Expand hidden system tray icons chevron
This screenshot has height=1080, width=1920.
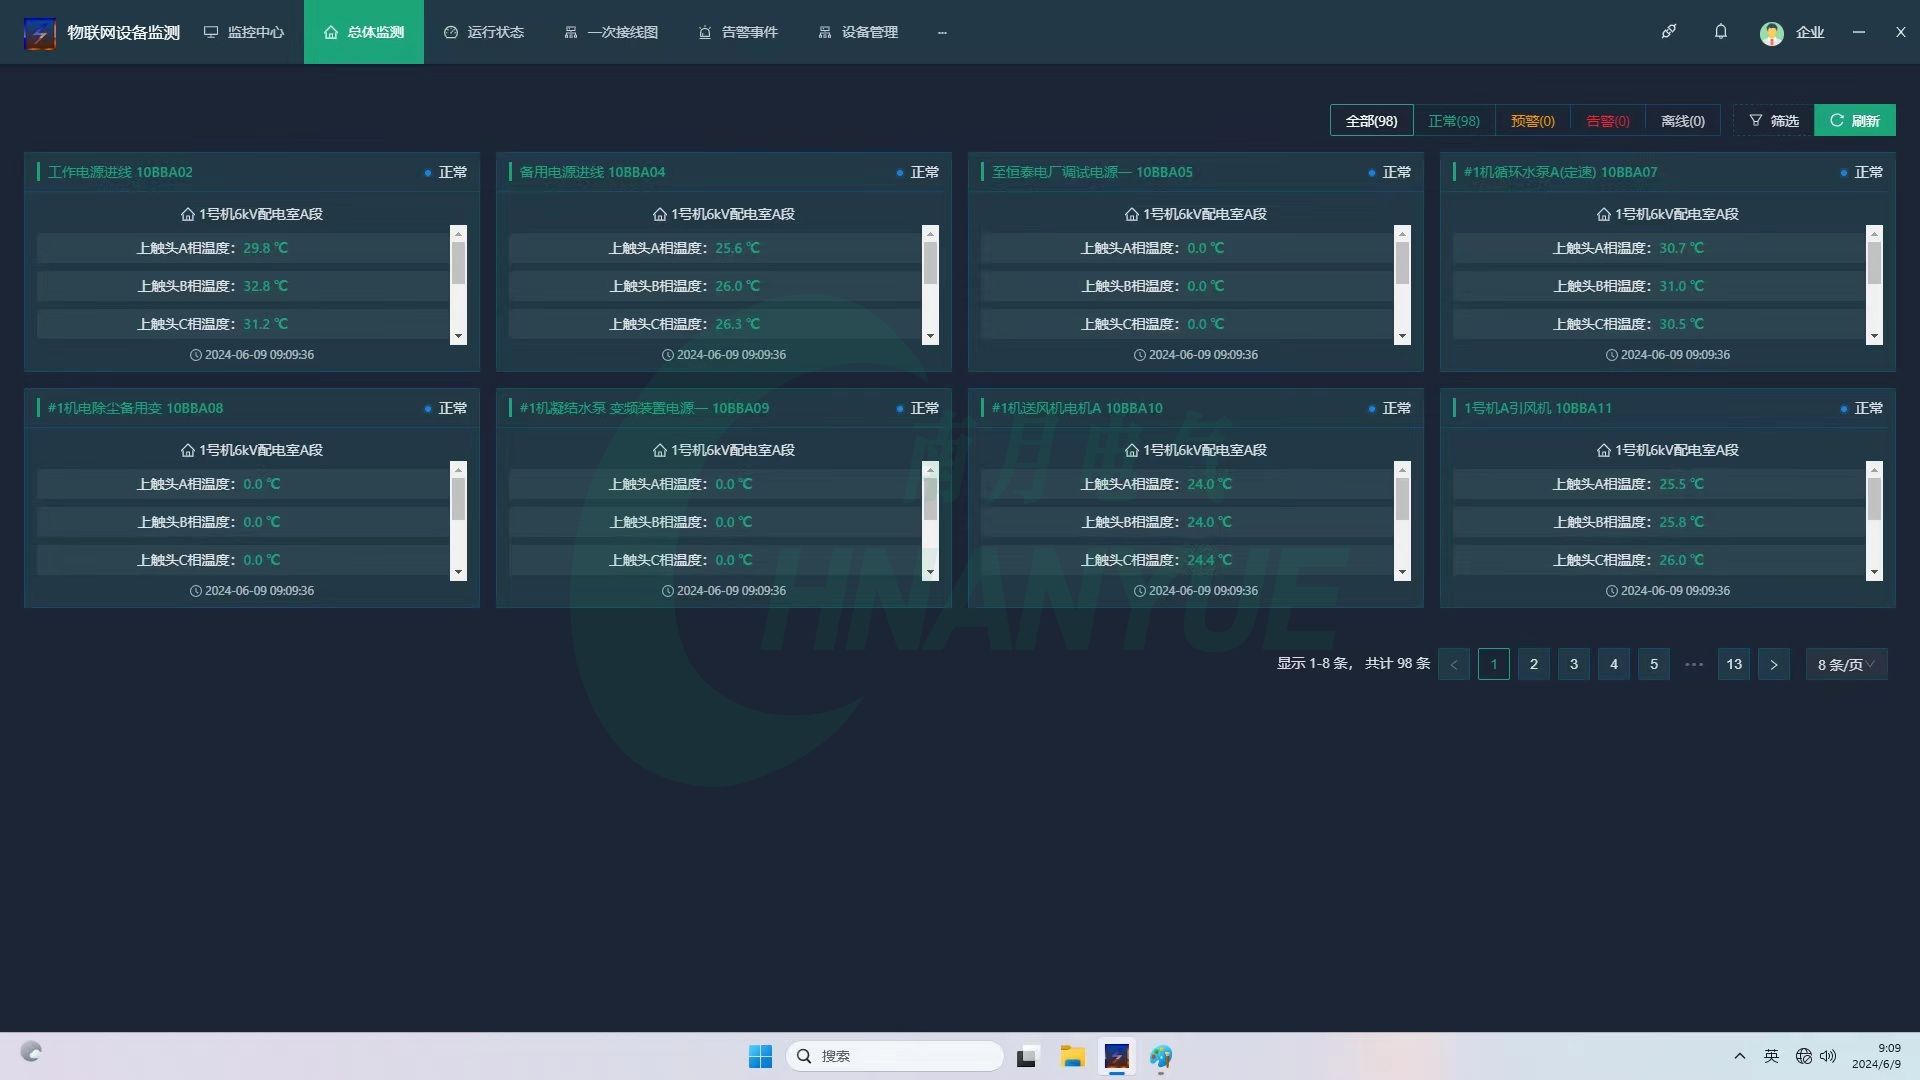1740,1056
